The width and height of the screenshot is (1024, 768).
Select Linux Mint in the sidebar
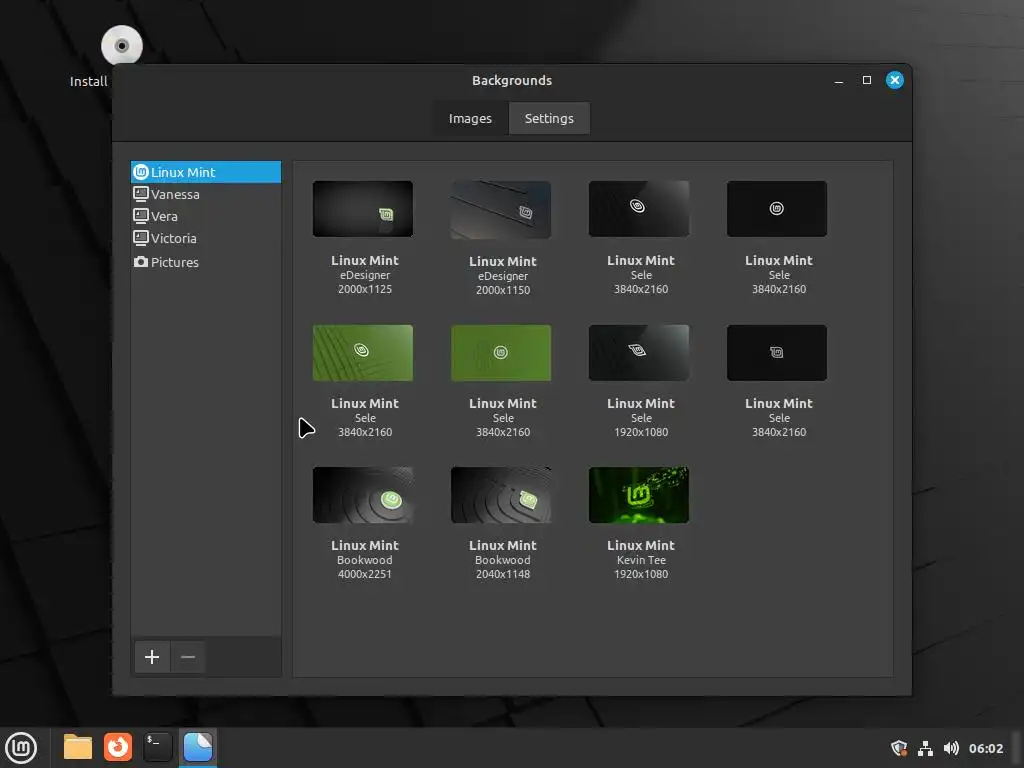tap(206, 172)
